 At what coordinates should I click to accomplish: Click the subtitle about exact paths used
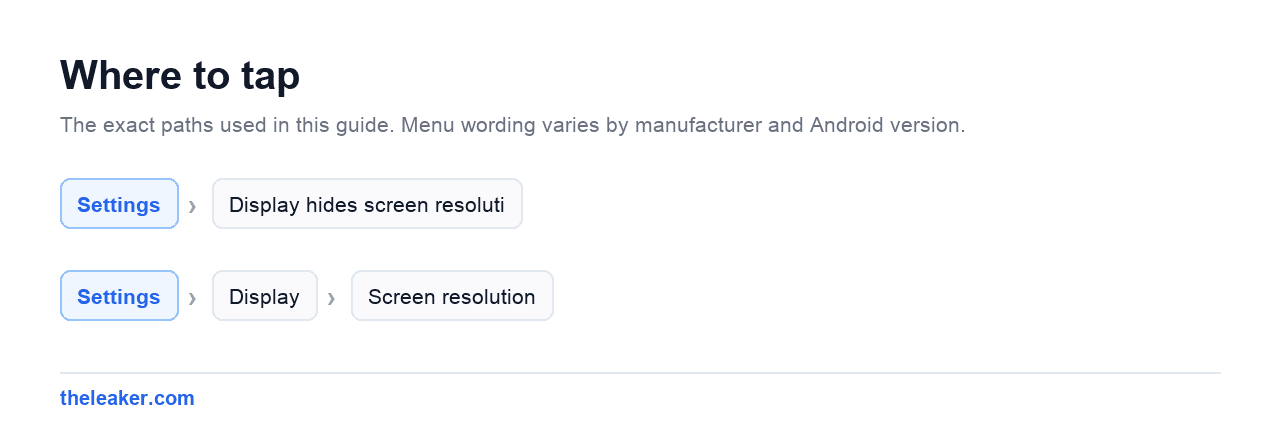click(512, 126)
